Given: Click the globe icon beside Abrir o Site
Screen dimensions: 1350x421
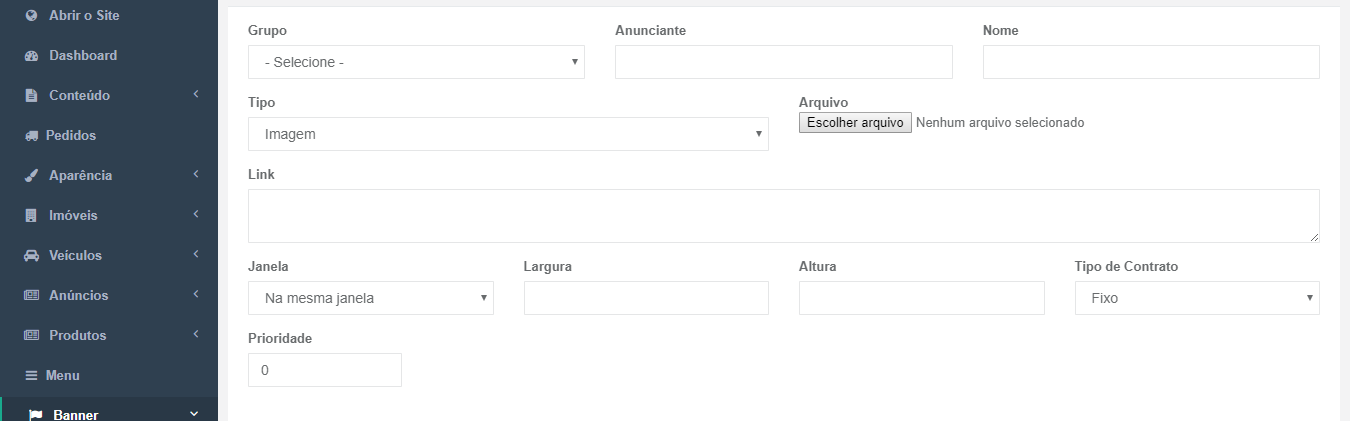Looking at the screenshot, I should pyautogui.click(x=31, y=15).
